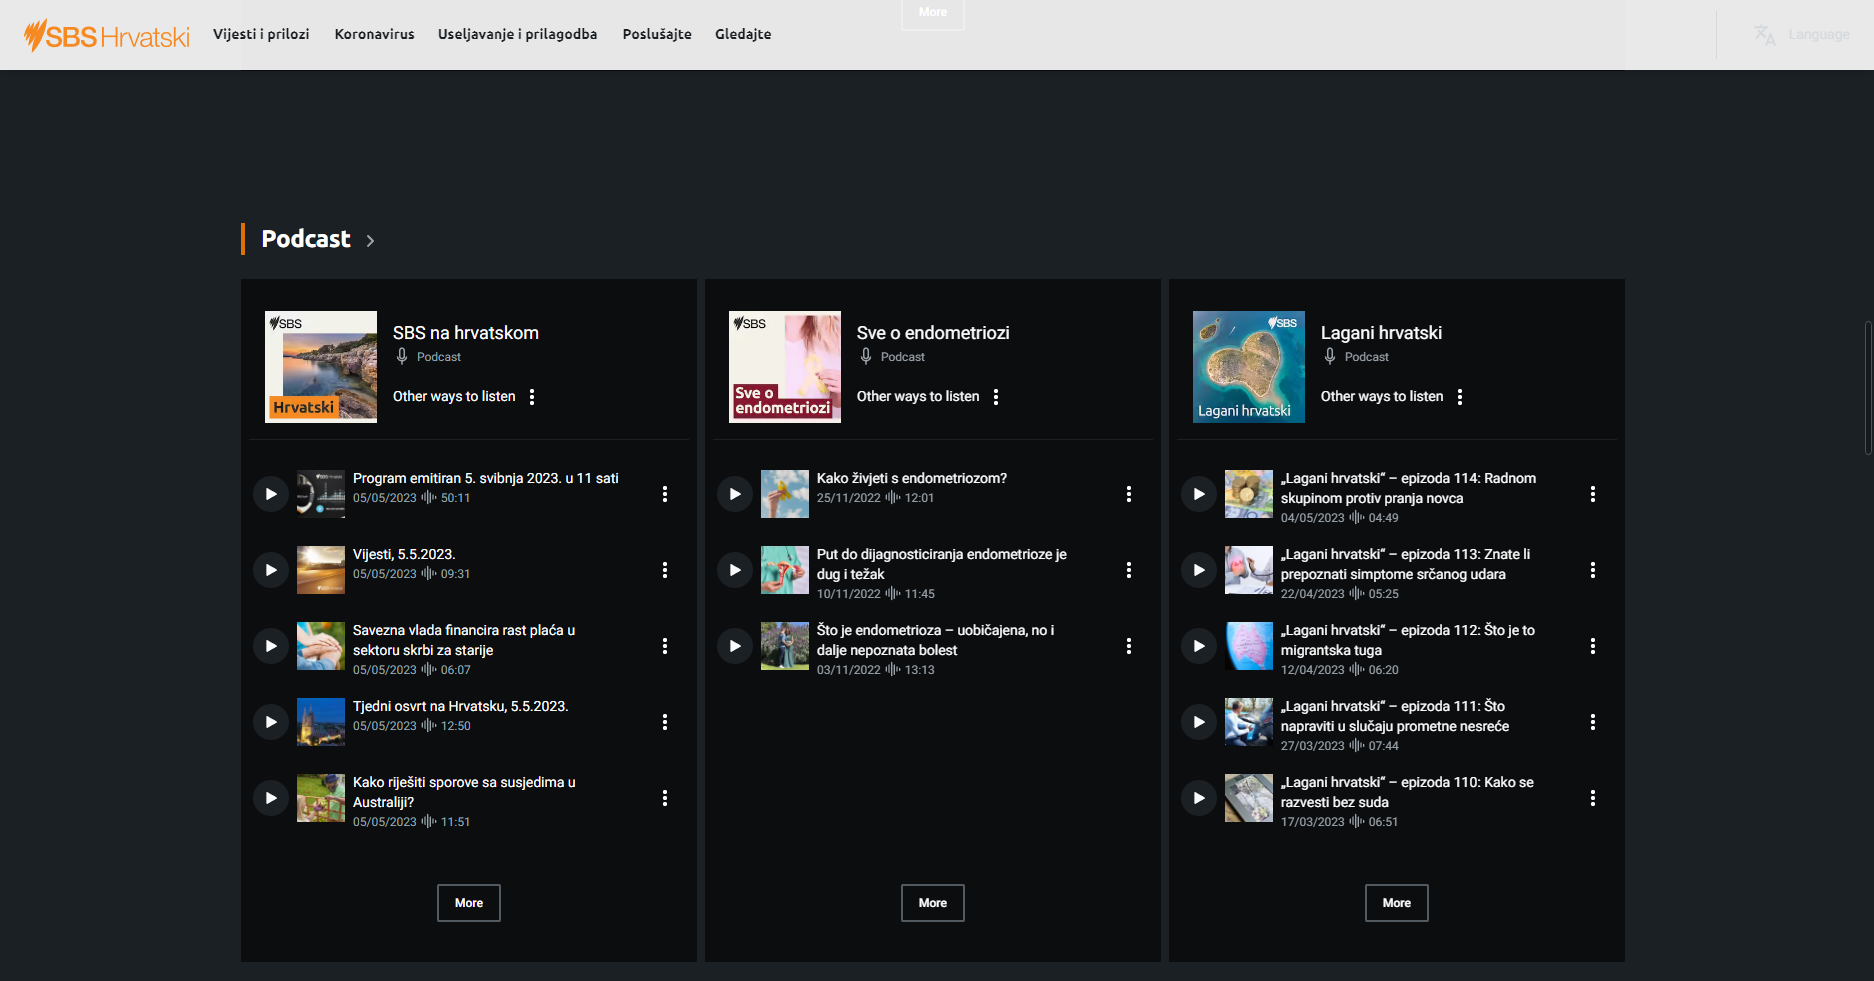Play "Kako živjeti s endometriozom?"
The image size is (1874, 981).
(x=734, y=493)
